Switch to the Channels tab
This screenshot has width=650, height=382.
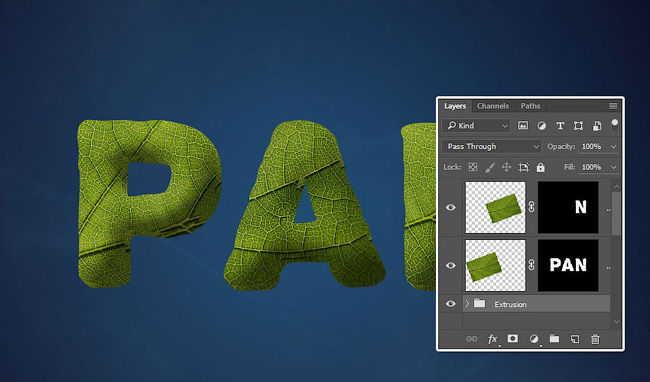point(492,106)
